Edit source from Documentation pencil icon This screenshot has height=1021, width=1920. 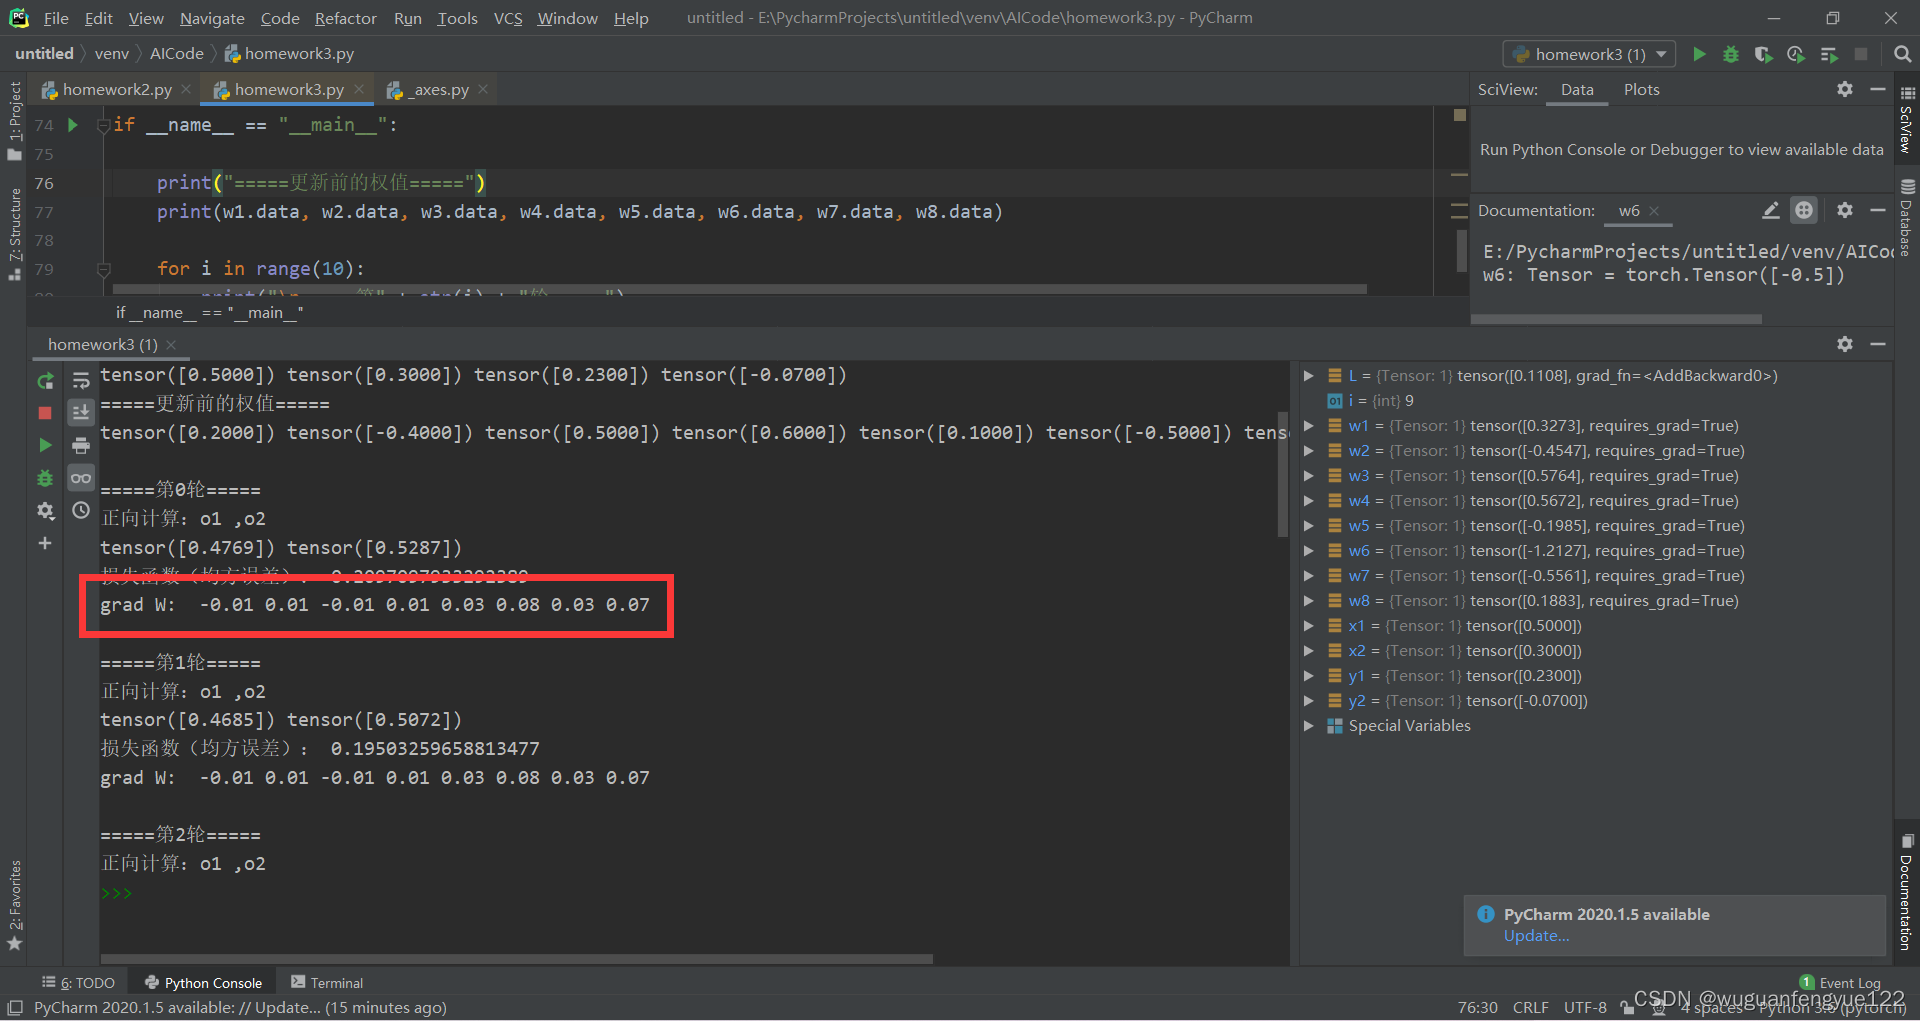(1770, 210)
